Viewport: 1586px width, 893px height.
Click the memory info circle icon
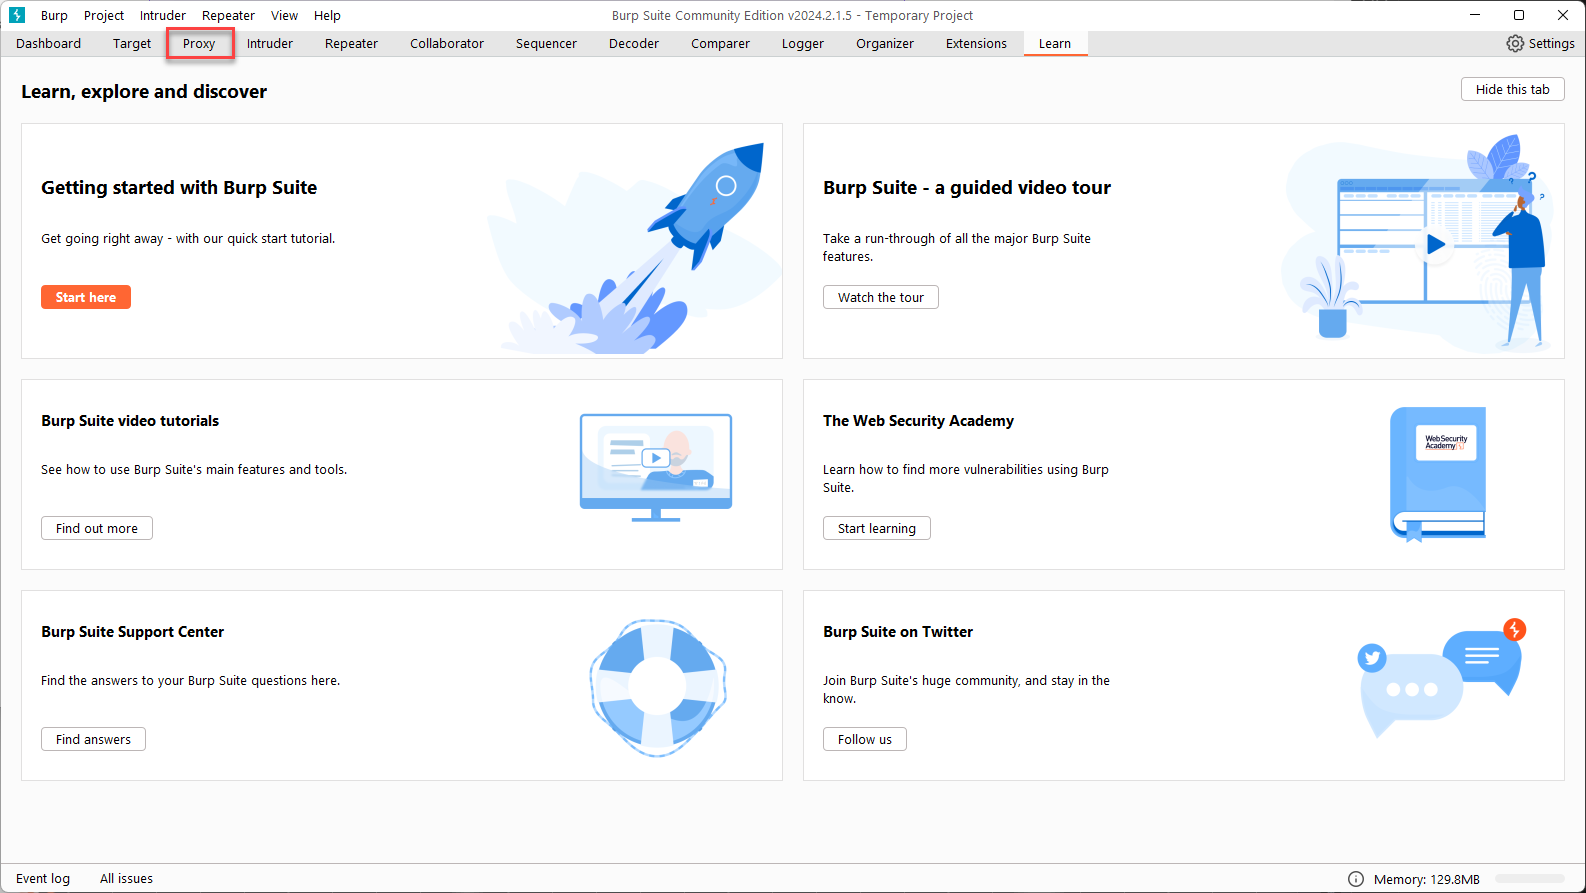coord(1356,879)
